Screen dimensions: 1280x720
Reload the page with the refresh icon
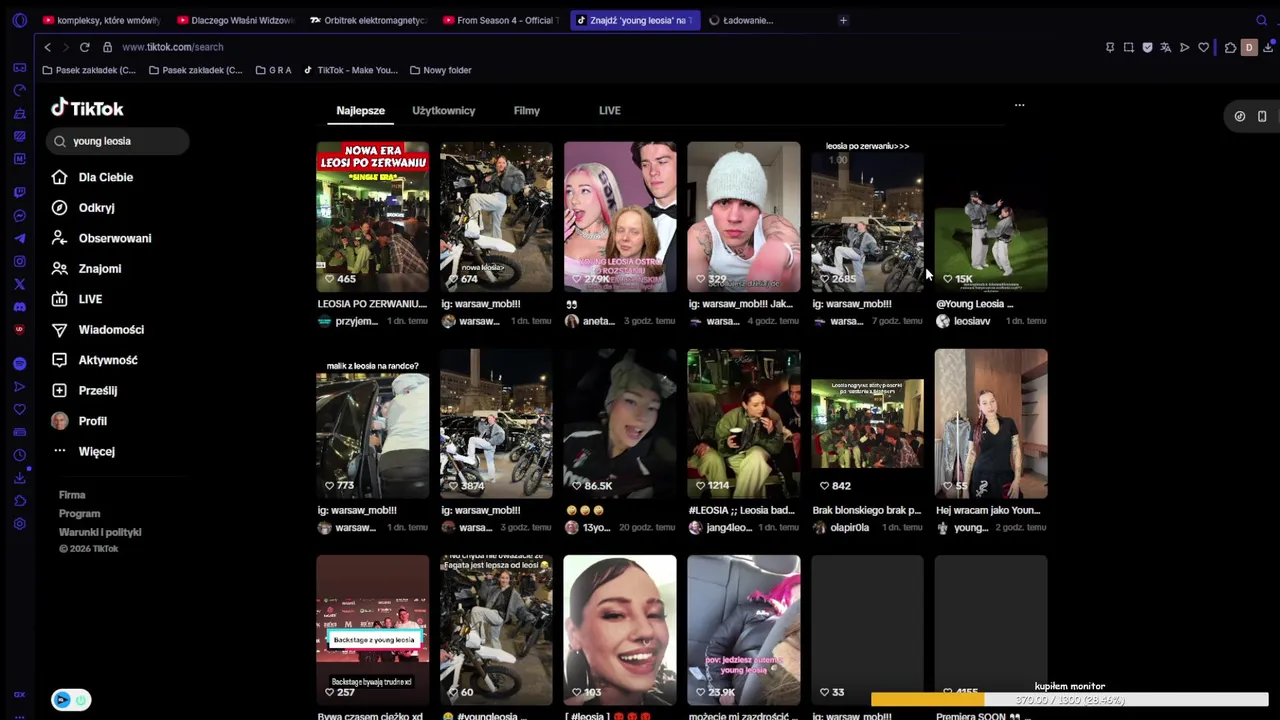tap(85, 47)
